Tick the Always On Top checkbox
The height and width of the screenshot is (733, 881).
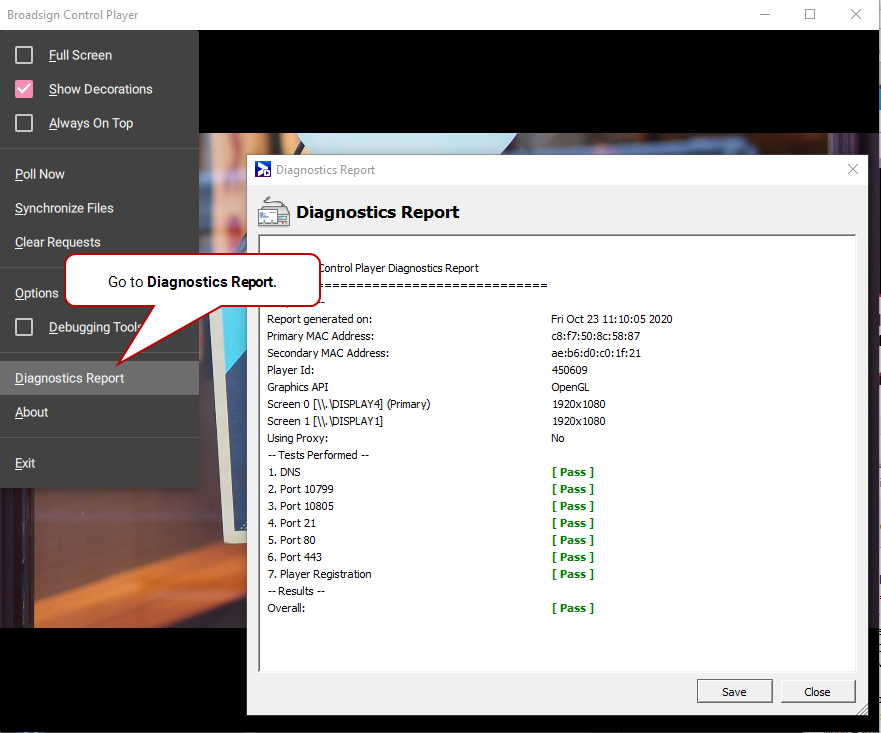pyautogui.click(x=24, y=123)
